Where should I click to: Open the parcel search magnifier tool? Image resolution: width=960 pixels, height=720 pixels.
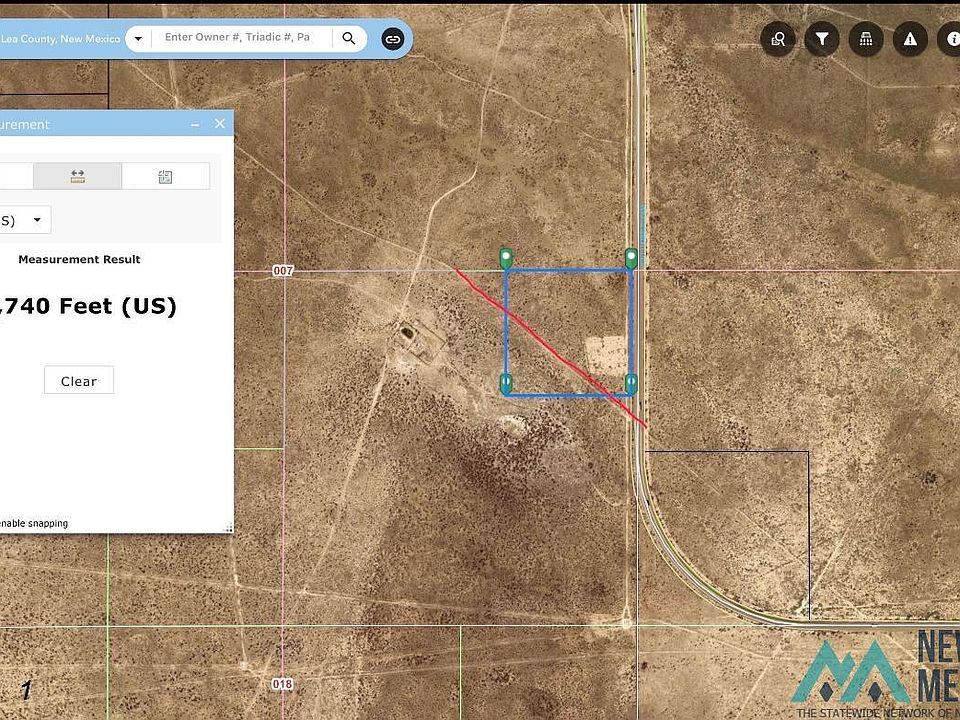[x=778, y=39]
